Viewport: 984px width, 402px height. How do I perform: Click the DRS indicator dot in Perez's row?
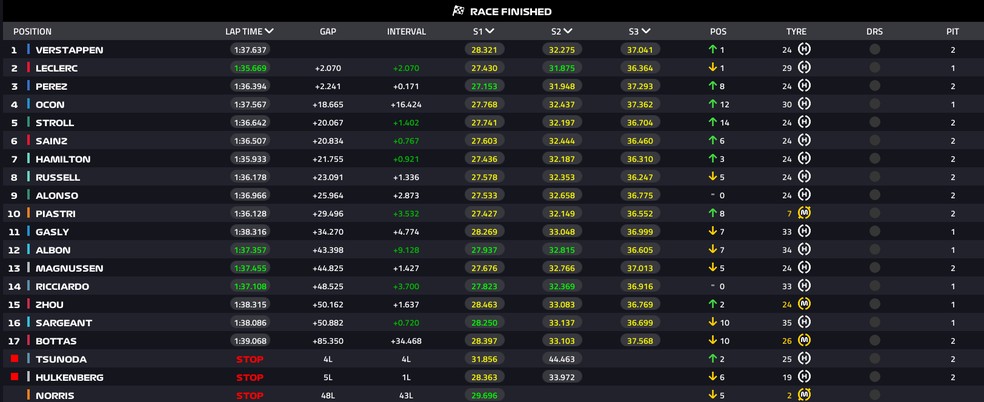point(874,86)
